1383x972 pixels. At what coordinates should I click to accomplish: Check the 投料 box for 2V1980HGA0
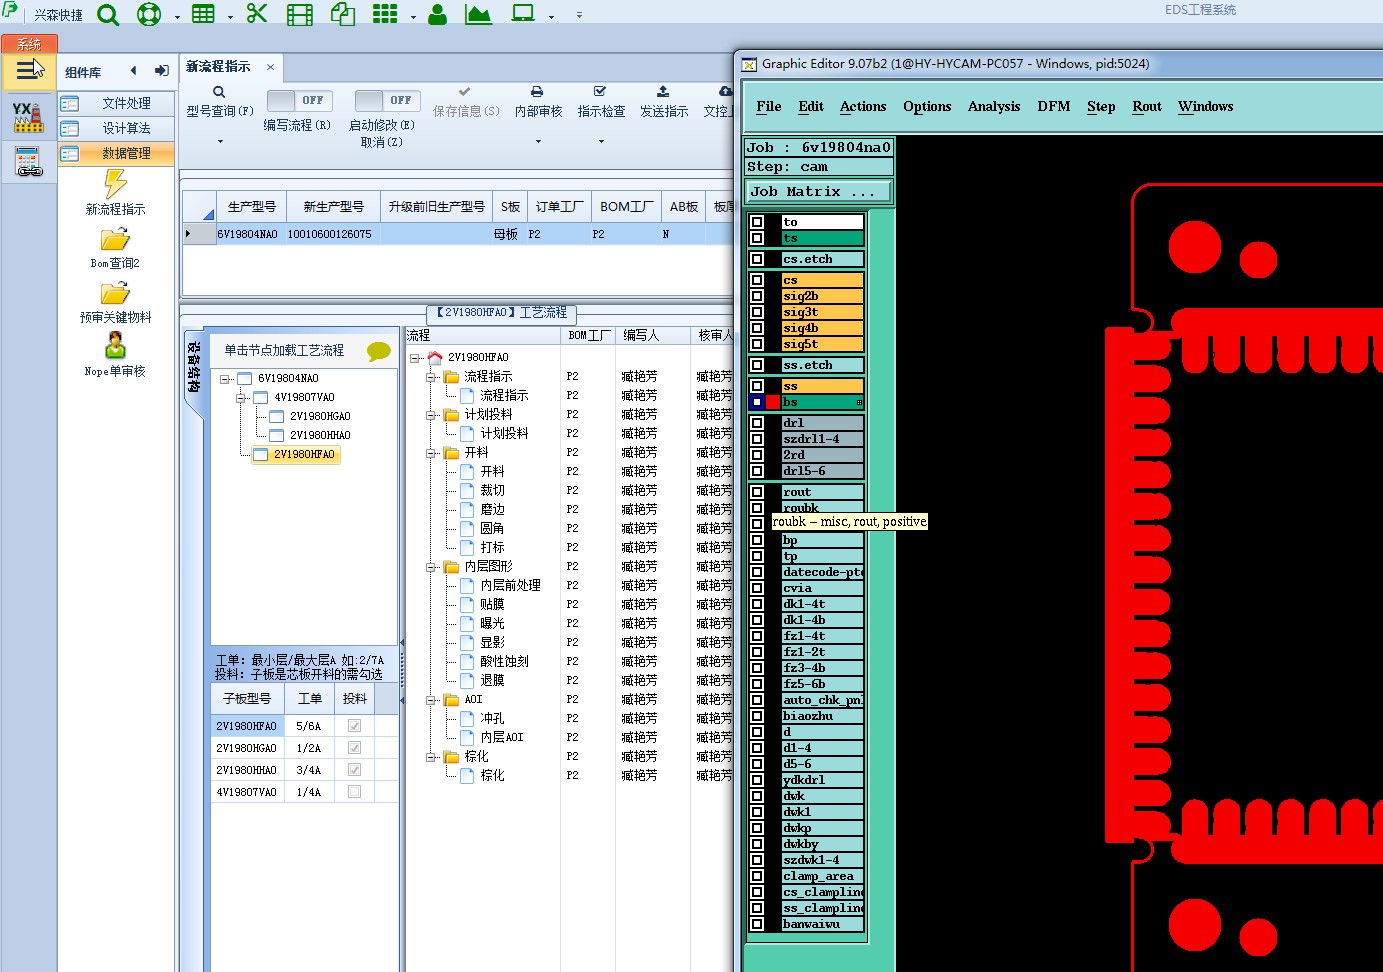pos(354,748)
